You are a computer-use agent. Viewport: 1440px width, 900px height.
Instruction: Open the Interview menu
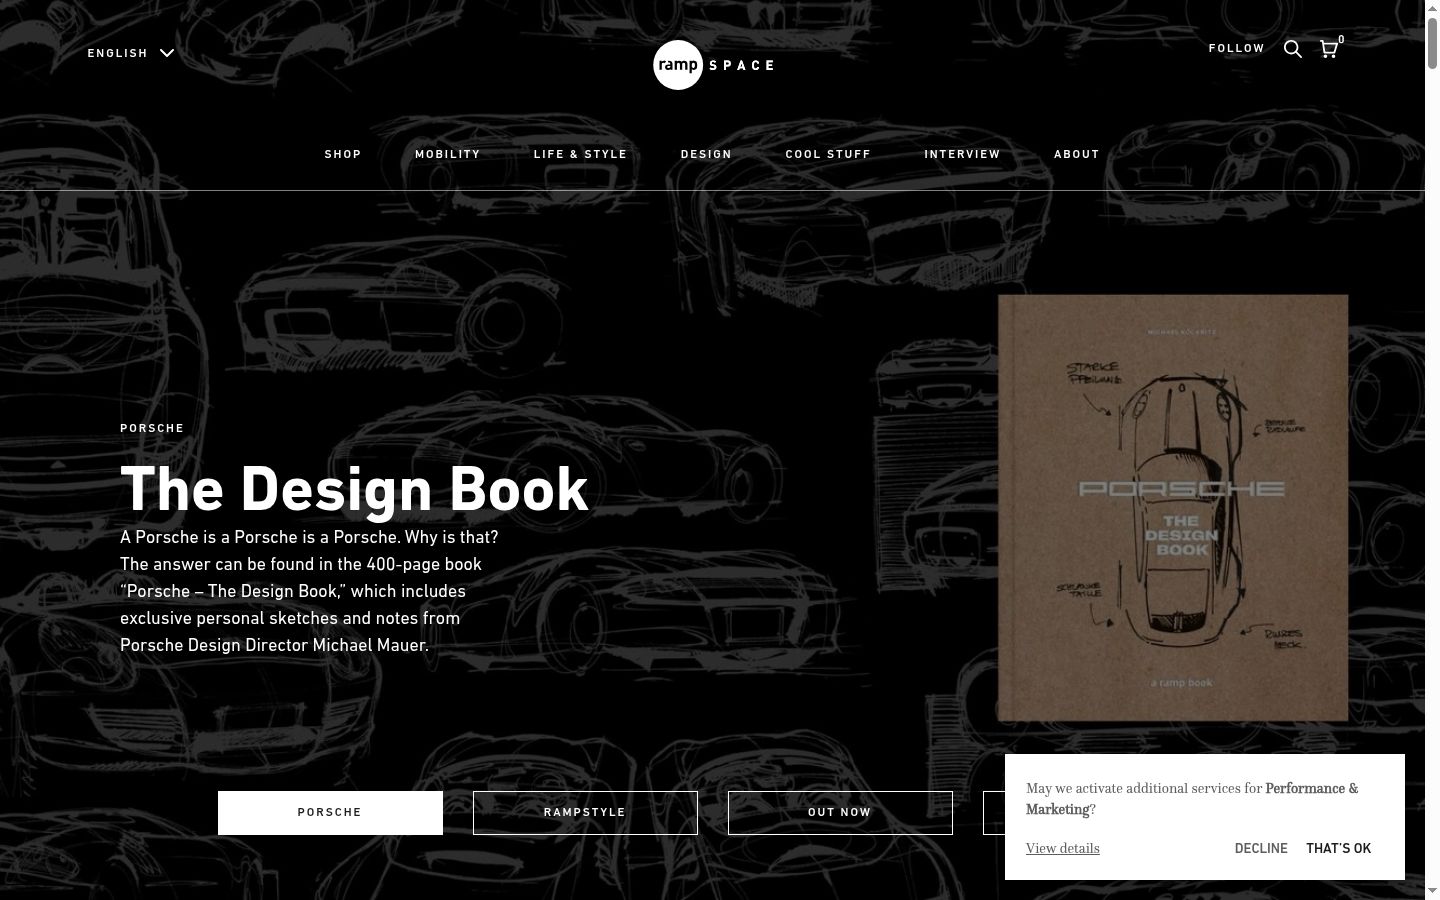click(962, 154)
